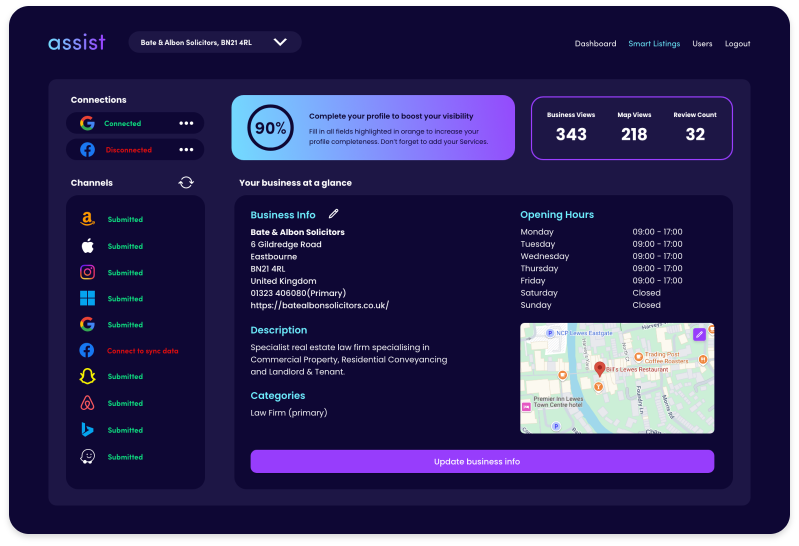
Task: Click the Business Views count 343
Action: tap(571, 134)
